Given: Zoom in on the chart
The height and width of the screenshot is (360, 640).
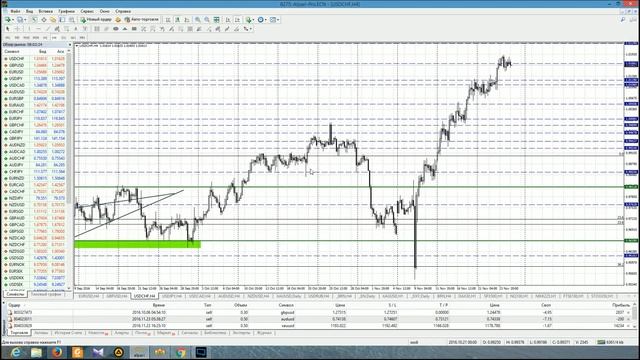Looking at the screenshot, I should (x=197, y=20).
